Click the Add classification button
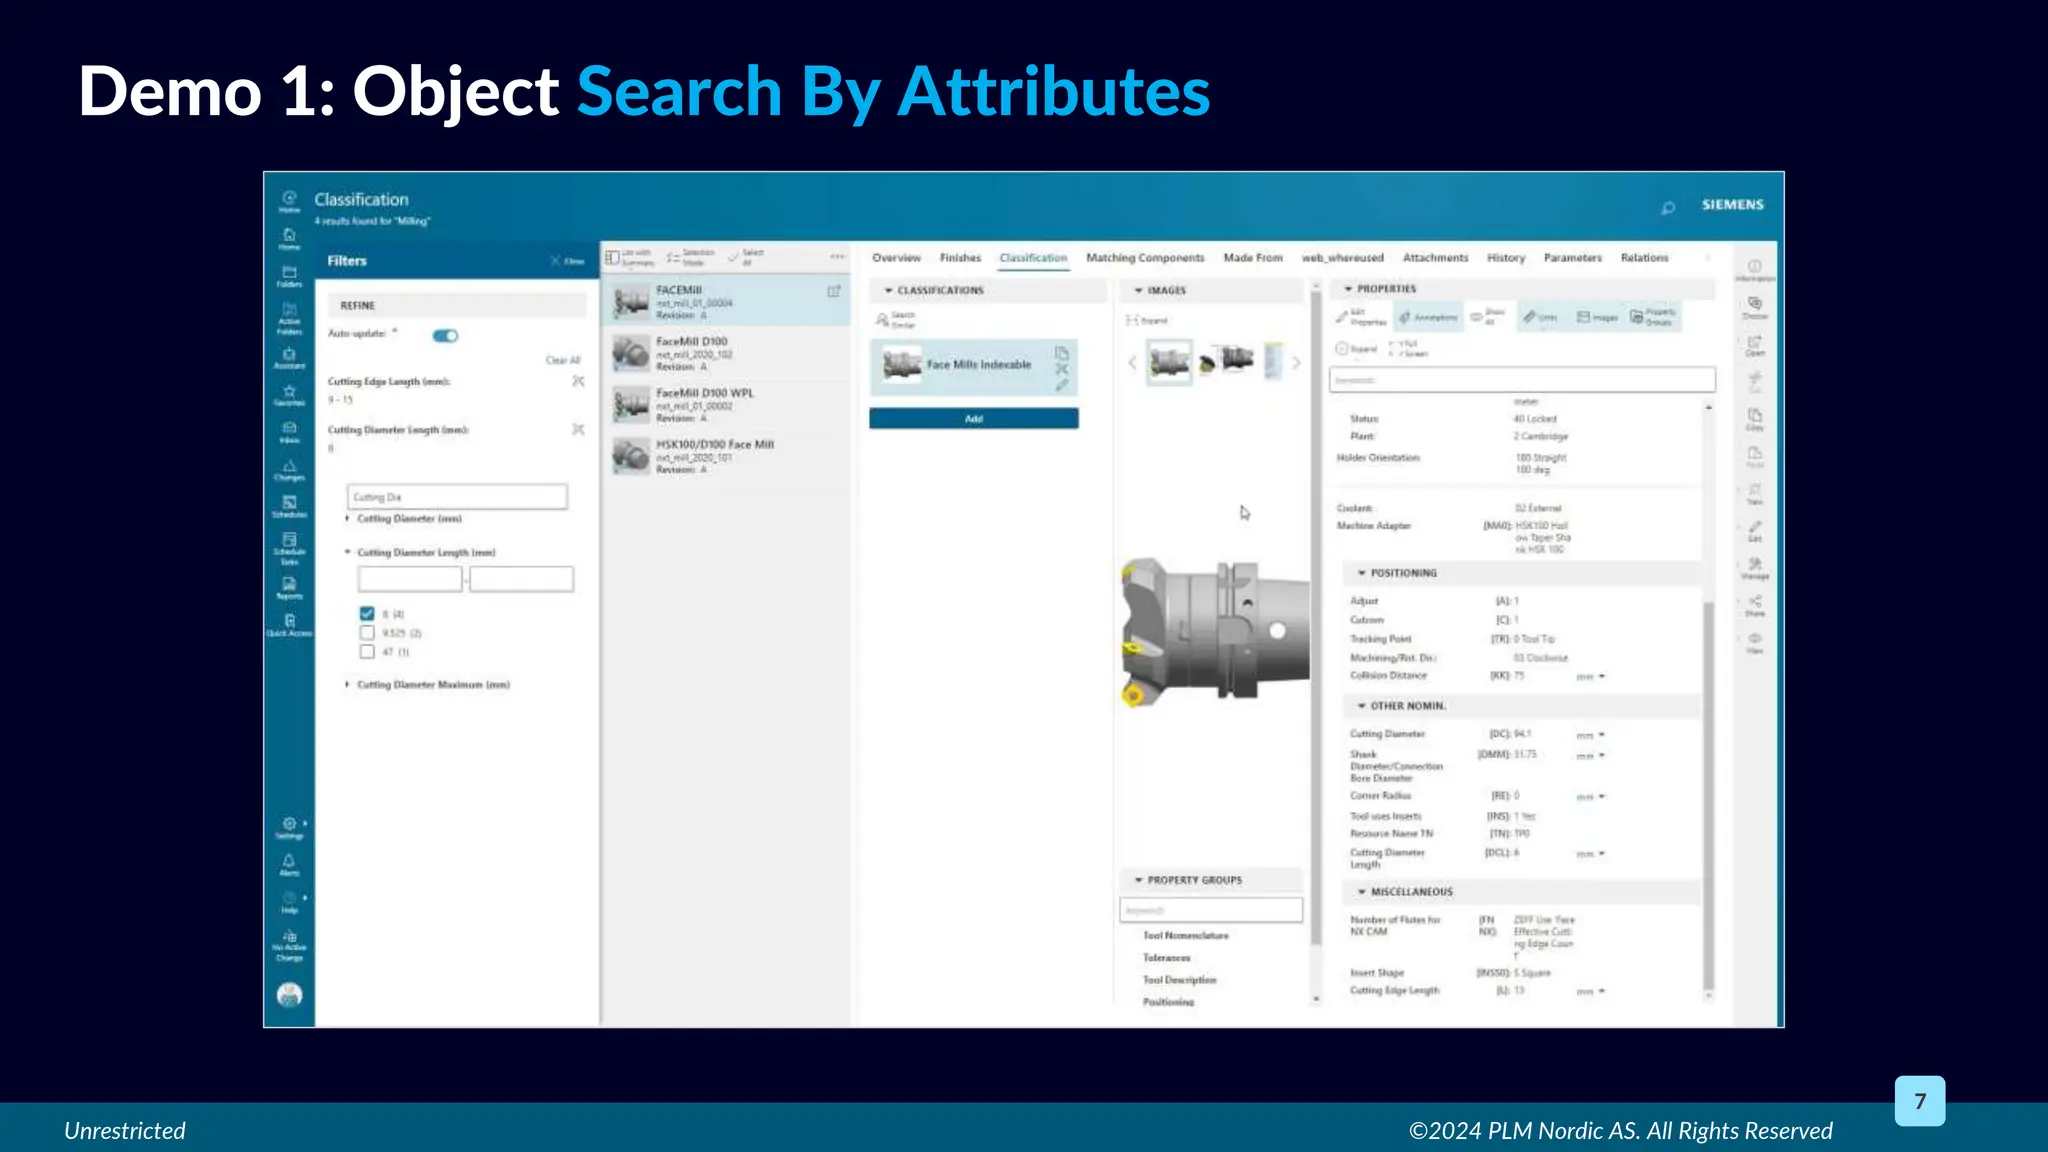This screenshot has height=1152, width=2048. point(974,419)
